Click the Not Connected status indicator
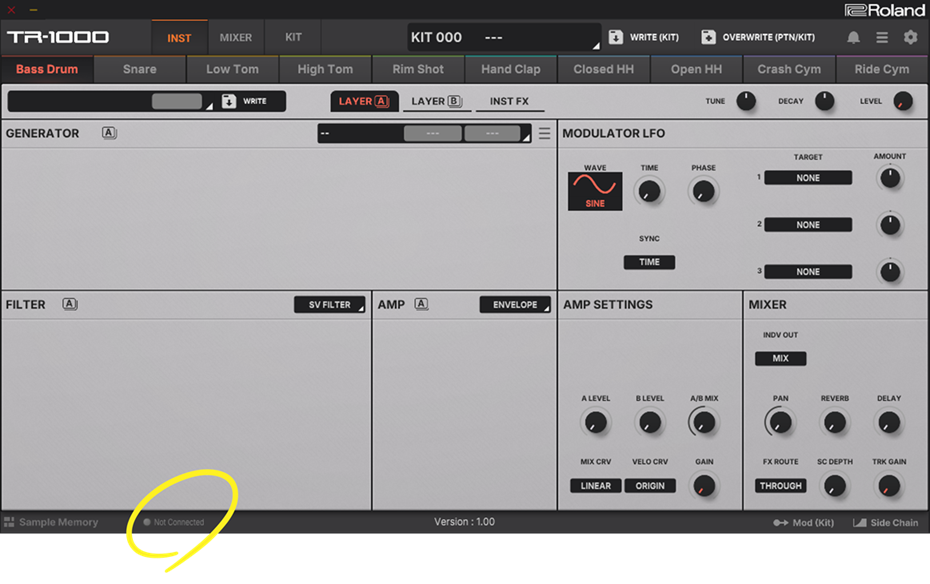The image size is (930, 584). 174,522
